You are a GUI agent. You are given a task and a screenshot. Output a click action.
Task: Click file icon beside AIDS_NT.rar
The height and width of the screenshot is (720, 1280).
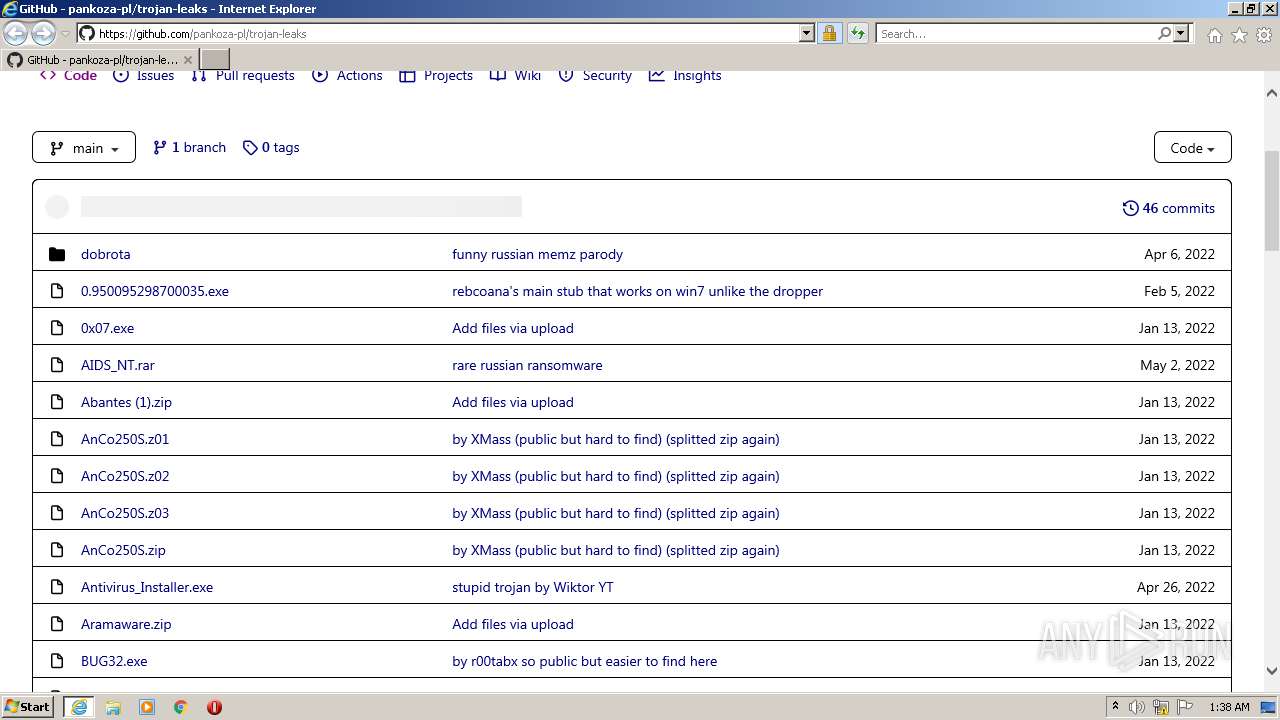57,365
